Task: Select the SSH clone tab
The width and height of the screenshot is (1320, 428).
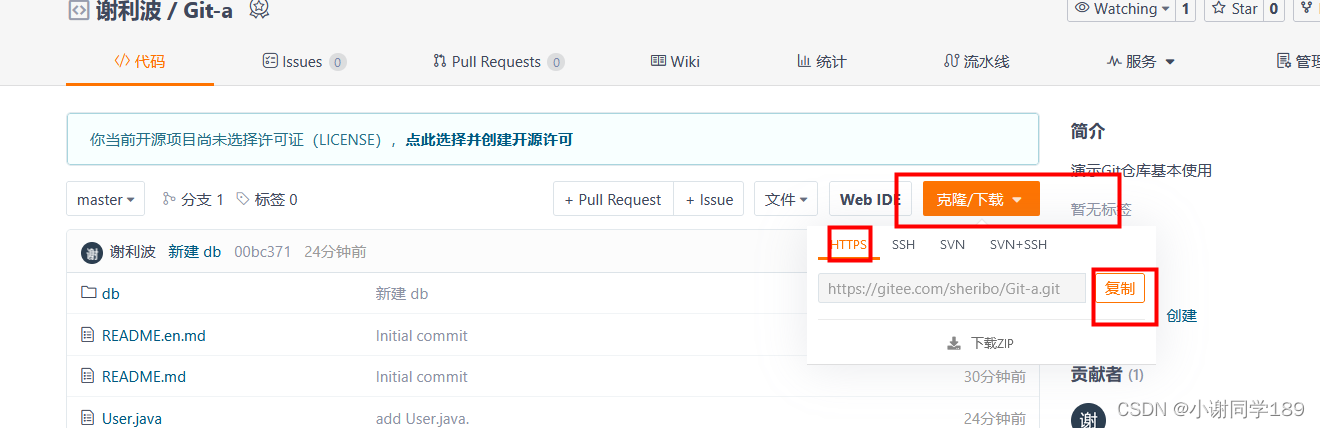Action: point(903,244)
